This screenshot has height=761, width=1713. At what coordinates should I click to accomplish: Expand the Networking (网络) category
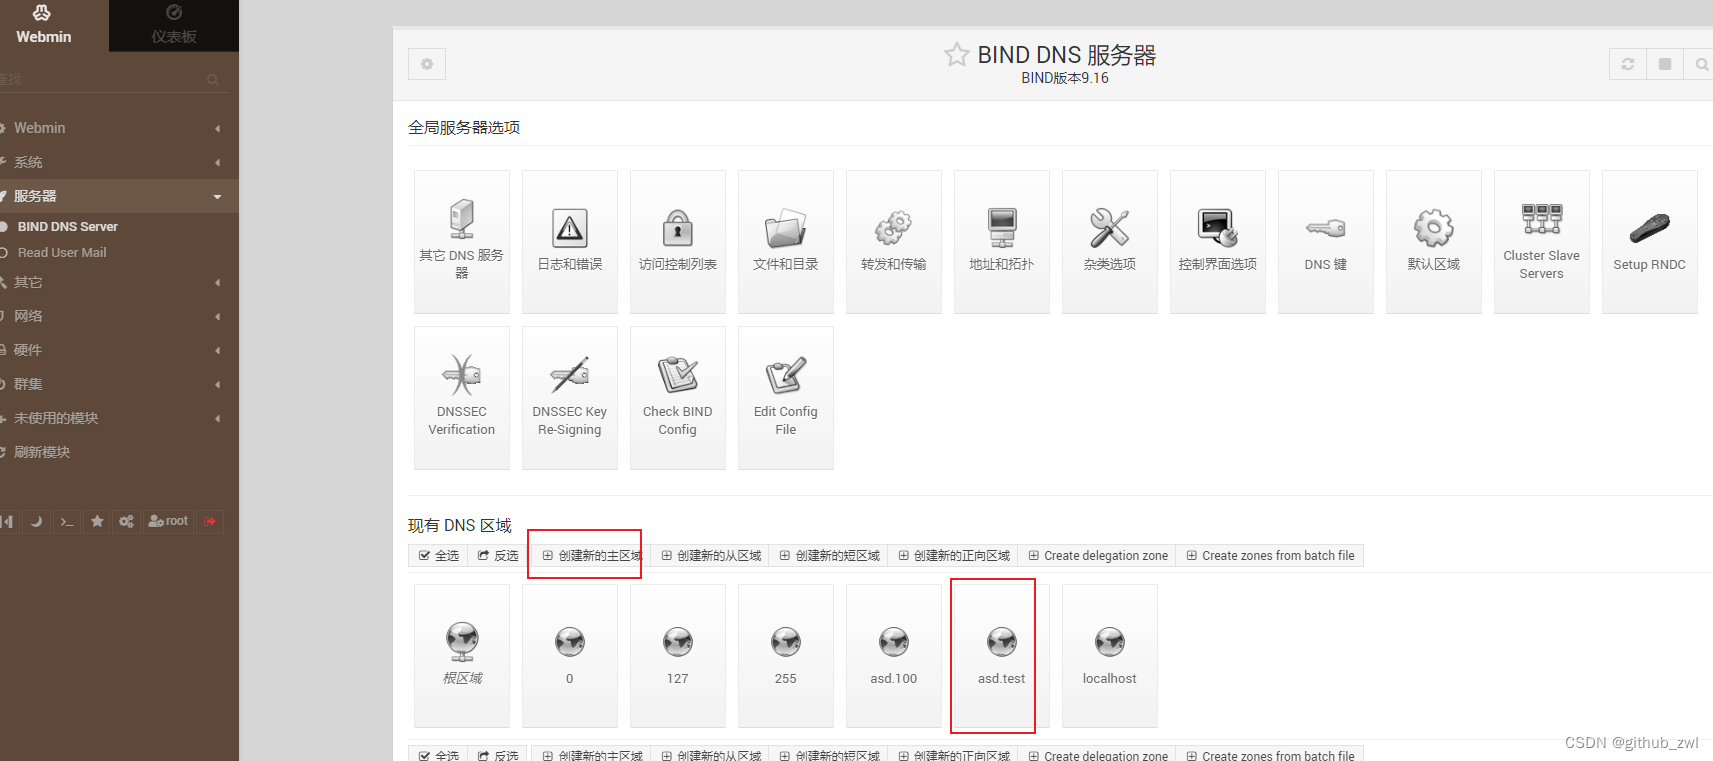coord(119,316)
